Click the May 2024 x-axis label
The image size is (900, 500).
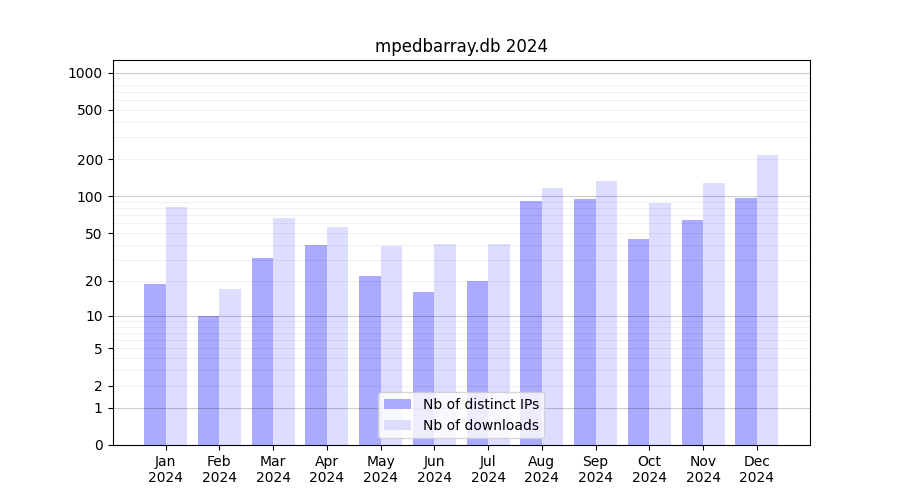[380, 469]
